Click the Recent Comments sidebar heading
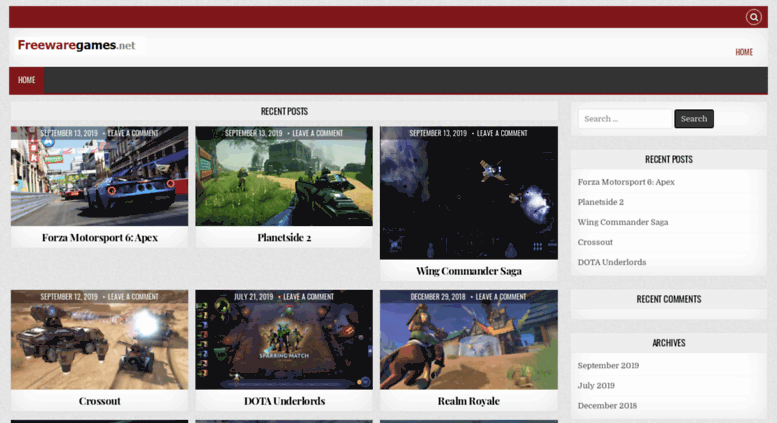The width and height of the screenshot is (777, 423). (668, 299)
